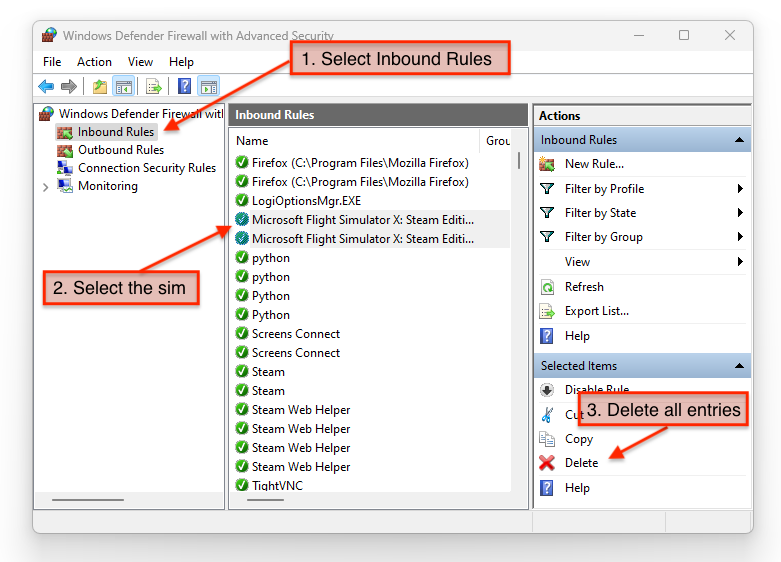Open the Filter by Profile submenu arrow
781x562 pixels.
740,189
